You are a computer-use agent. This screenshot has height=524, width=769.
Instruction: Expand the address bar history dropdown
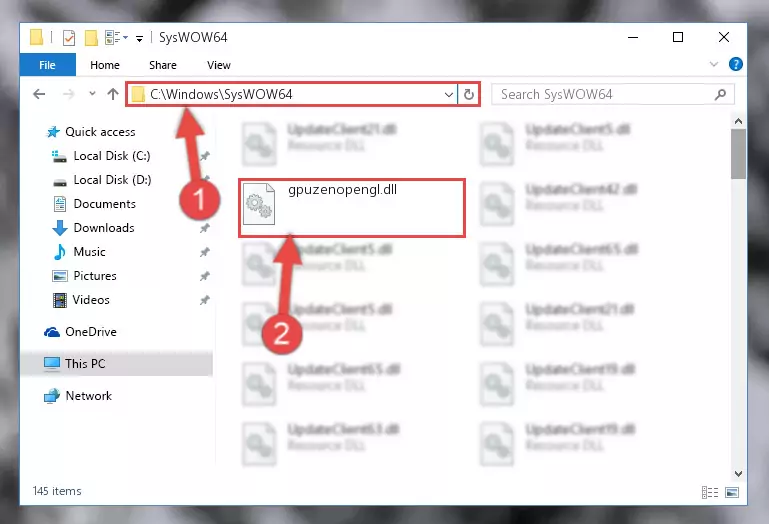(x=448, y=94)
